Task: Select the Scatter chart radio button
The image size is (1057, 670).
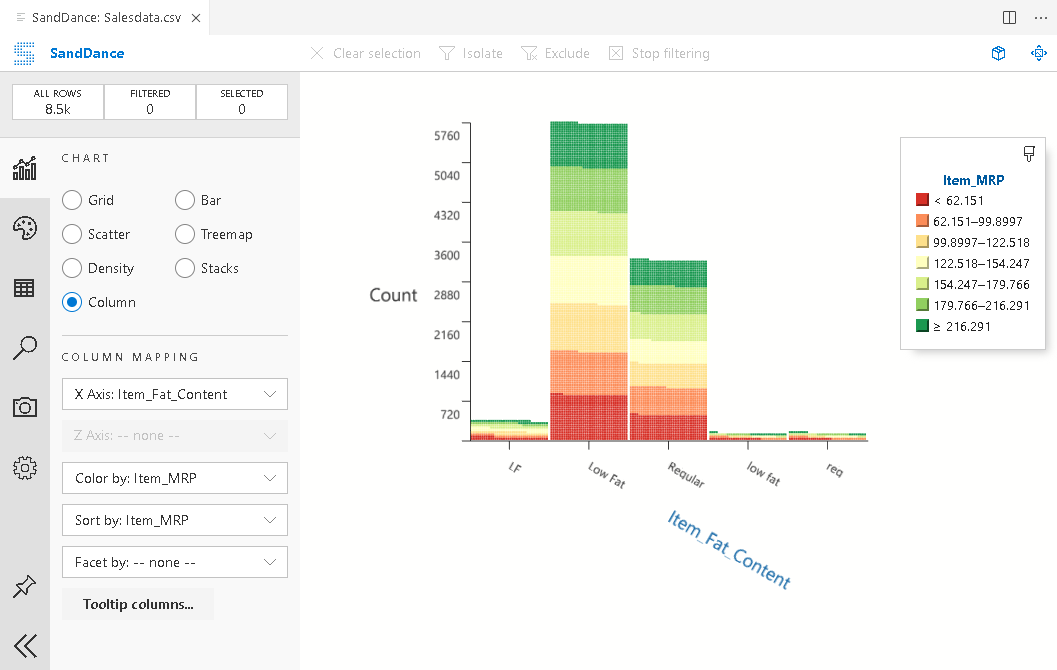Action: (x=72, y=234)
